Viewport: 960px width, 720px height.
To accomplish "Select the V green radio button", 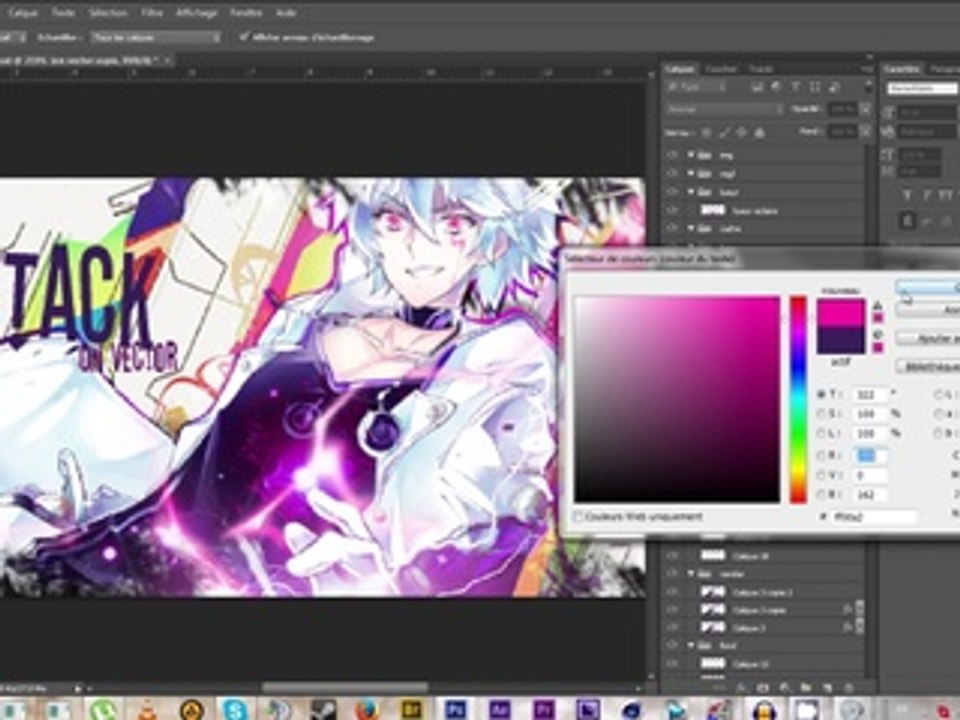I will point(822,475).
